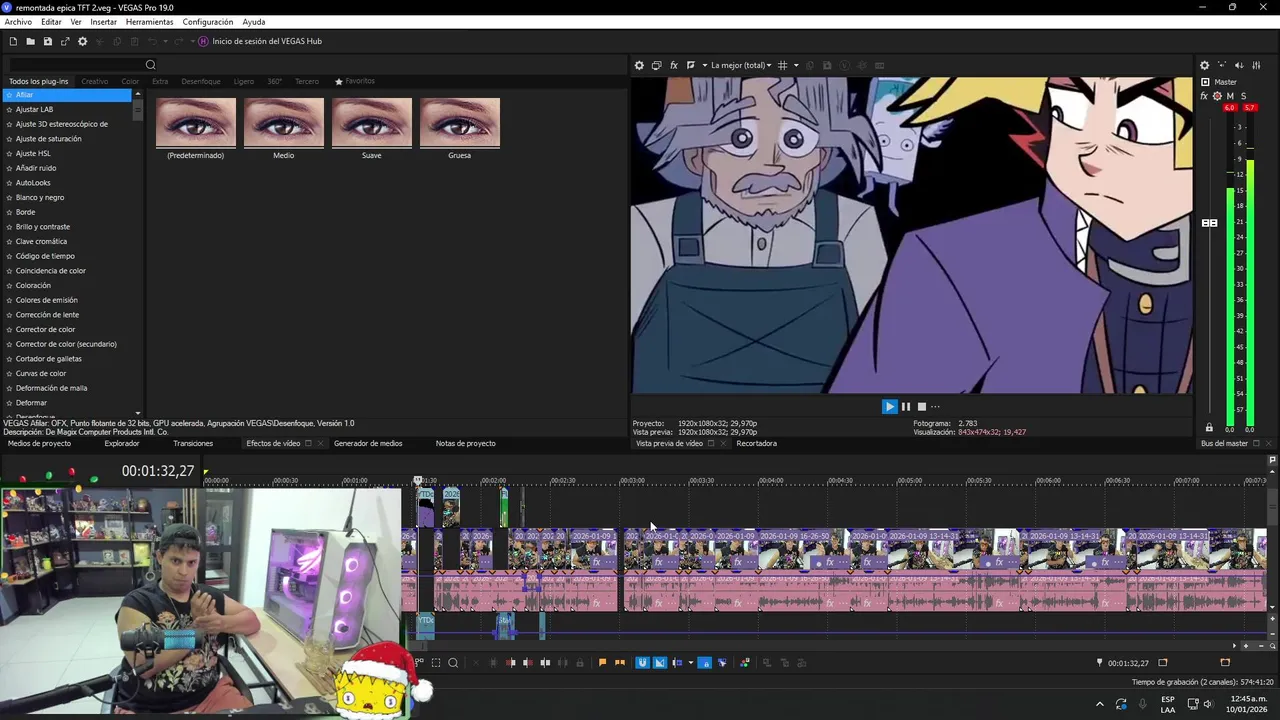Open auto ripple mode dropdown arrow

pyautogui.click(x=691, y=662)
